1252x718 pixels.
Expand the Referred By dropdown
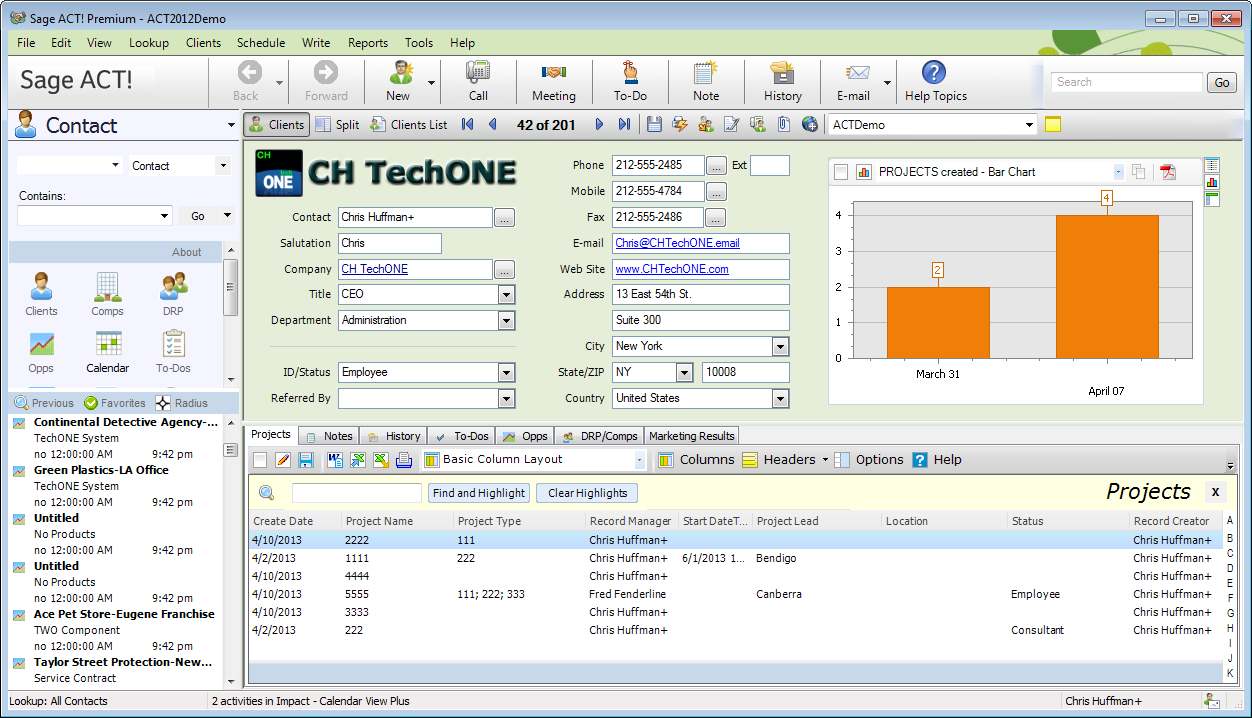(507, 399)
